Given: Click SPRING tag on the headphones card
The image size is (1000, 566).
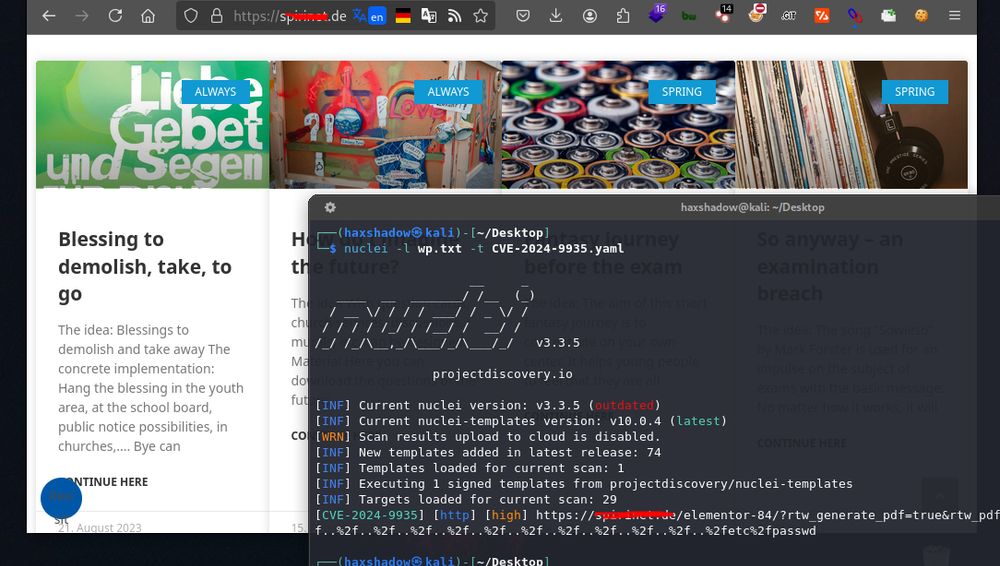Looking at the screenshot, I should pyautogui.click(x=915, y=92).
